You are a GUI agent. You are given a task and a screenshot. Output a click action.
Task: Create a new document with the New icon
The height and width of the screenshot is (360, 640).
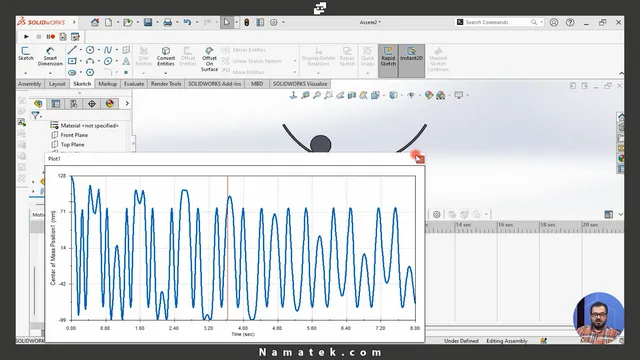click(x=109, y=22)
